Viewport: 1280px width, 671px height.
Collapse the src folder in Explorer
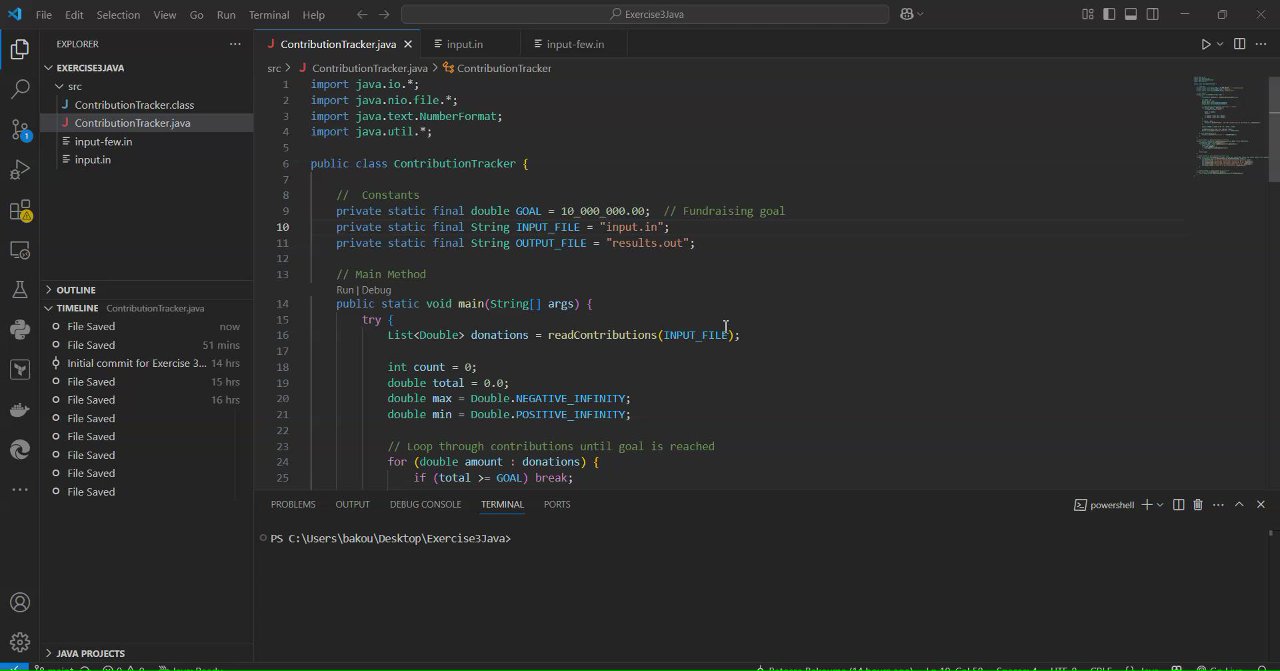point(74,87)
